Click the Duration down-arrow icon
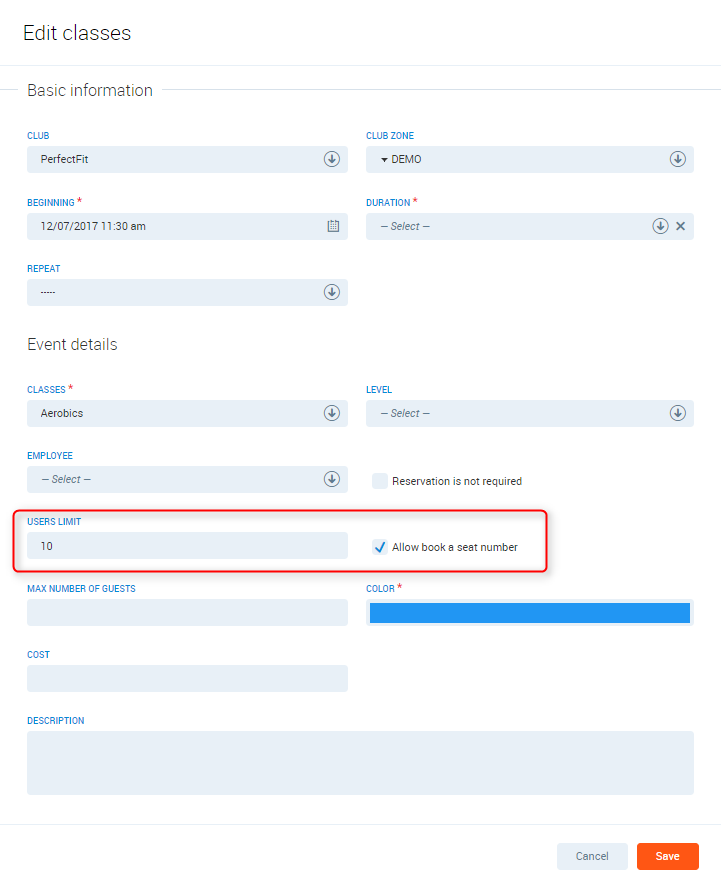 click(660, 226)
